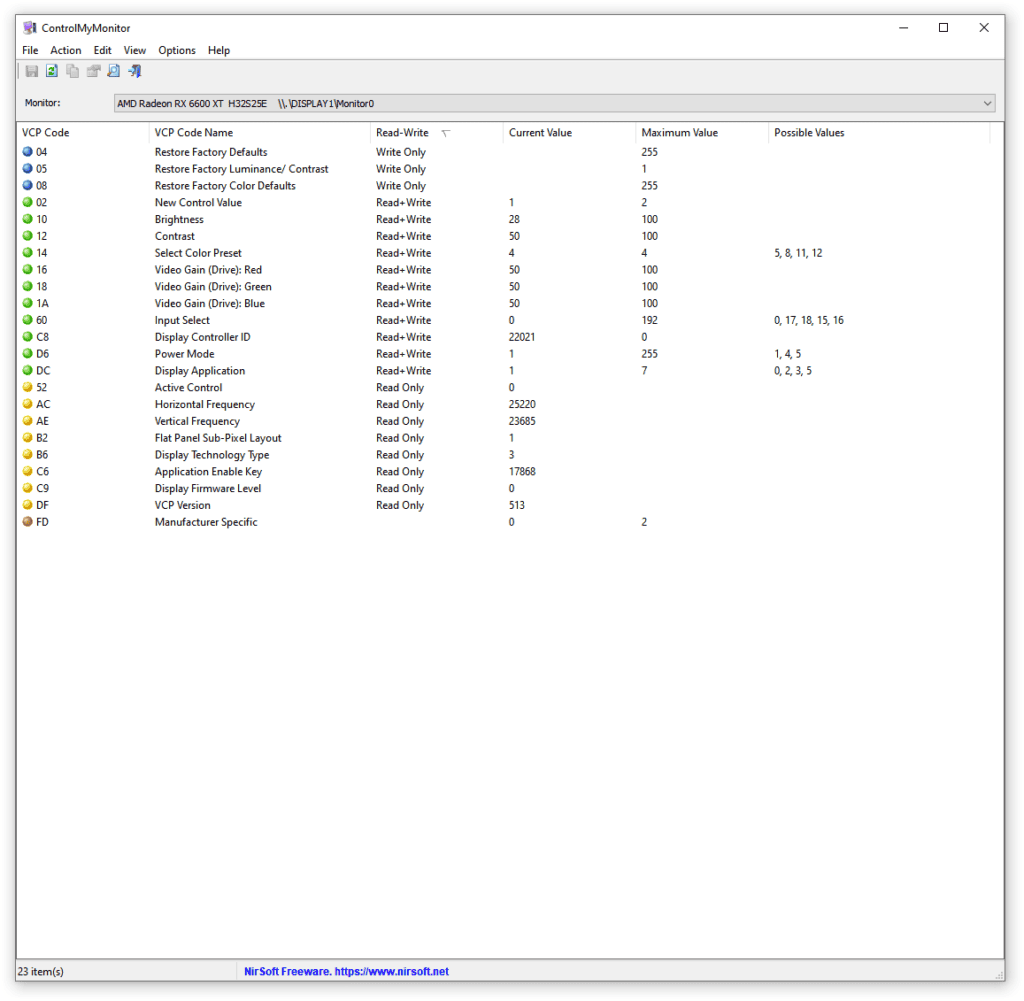Click the blue icon beside Restore Factory Defaults

25,151
